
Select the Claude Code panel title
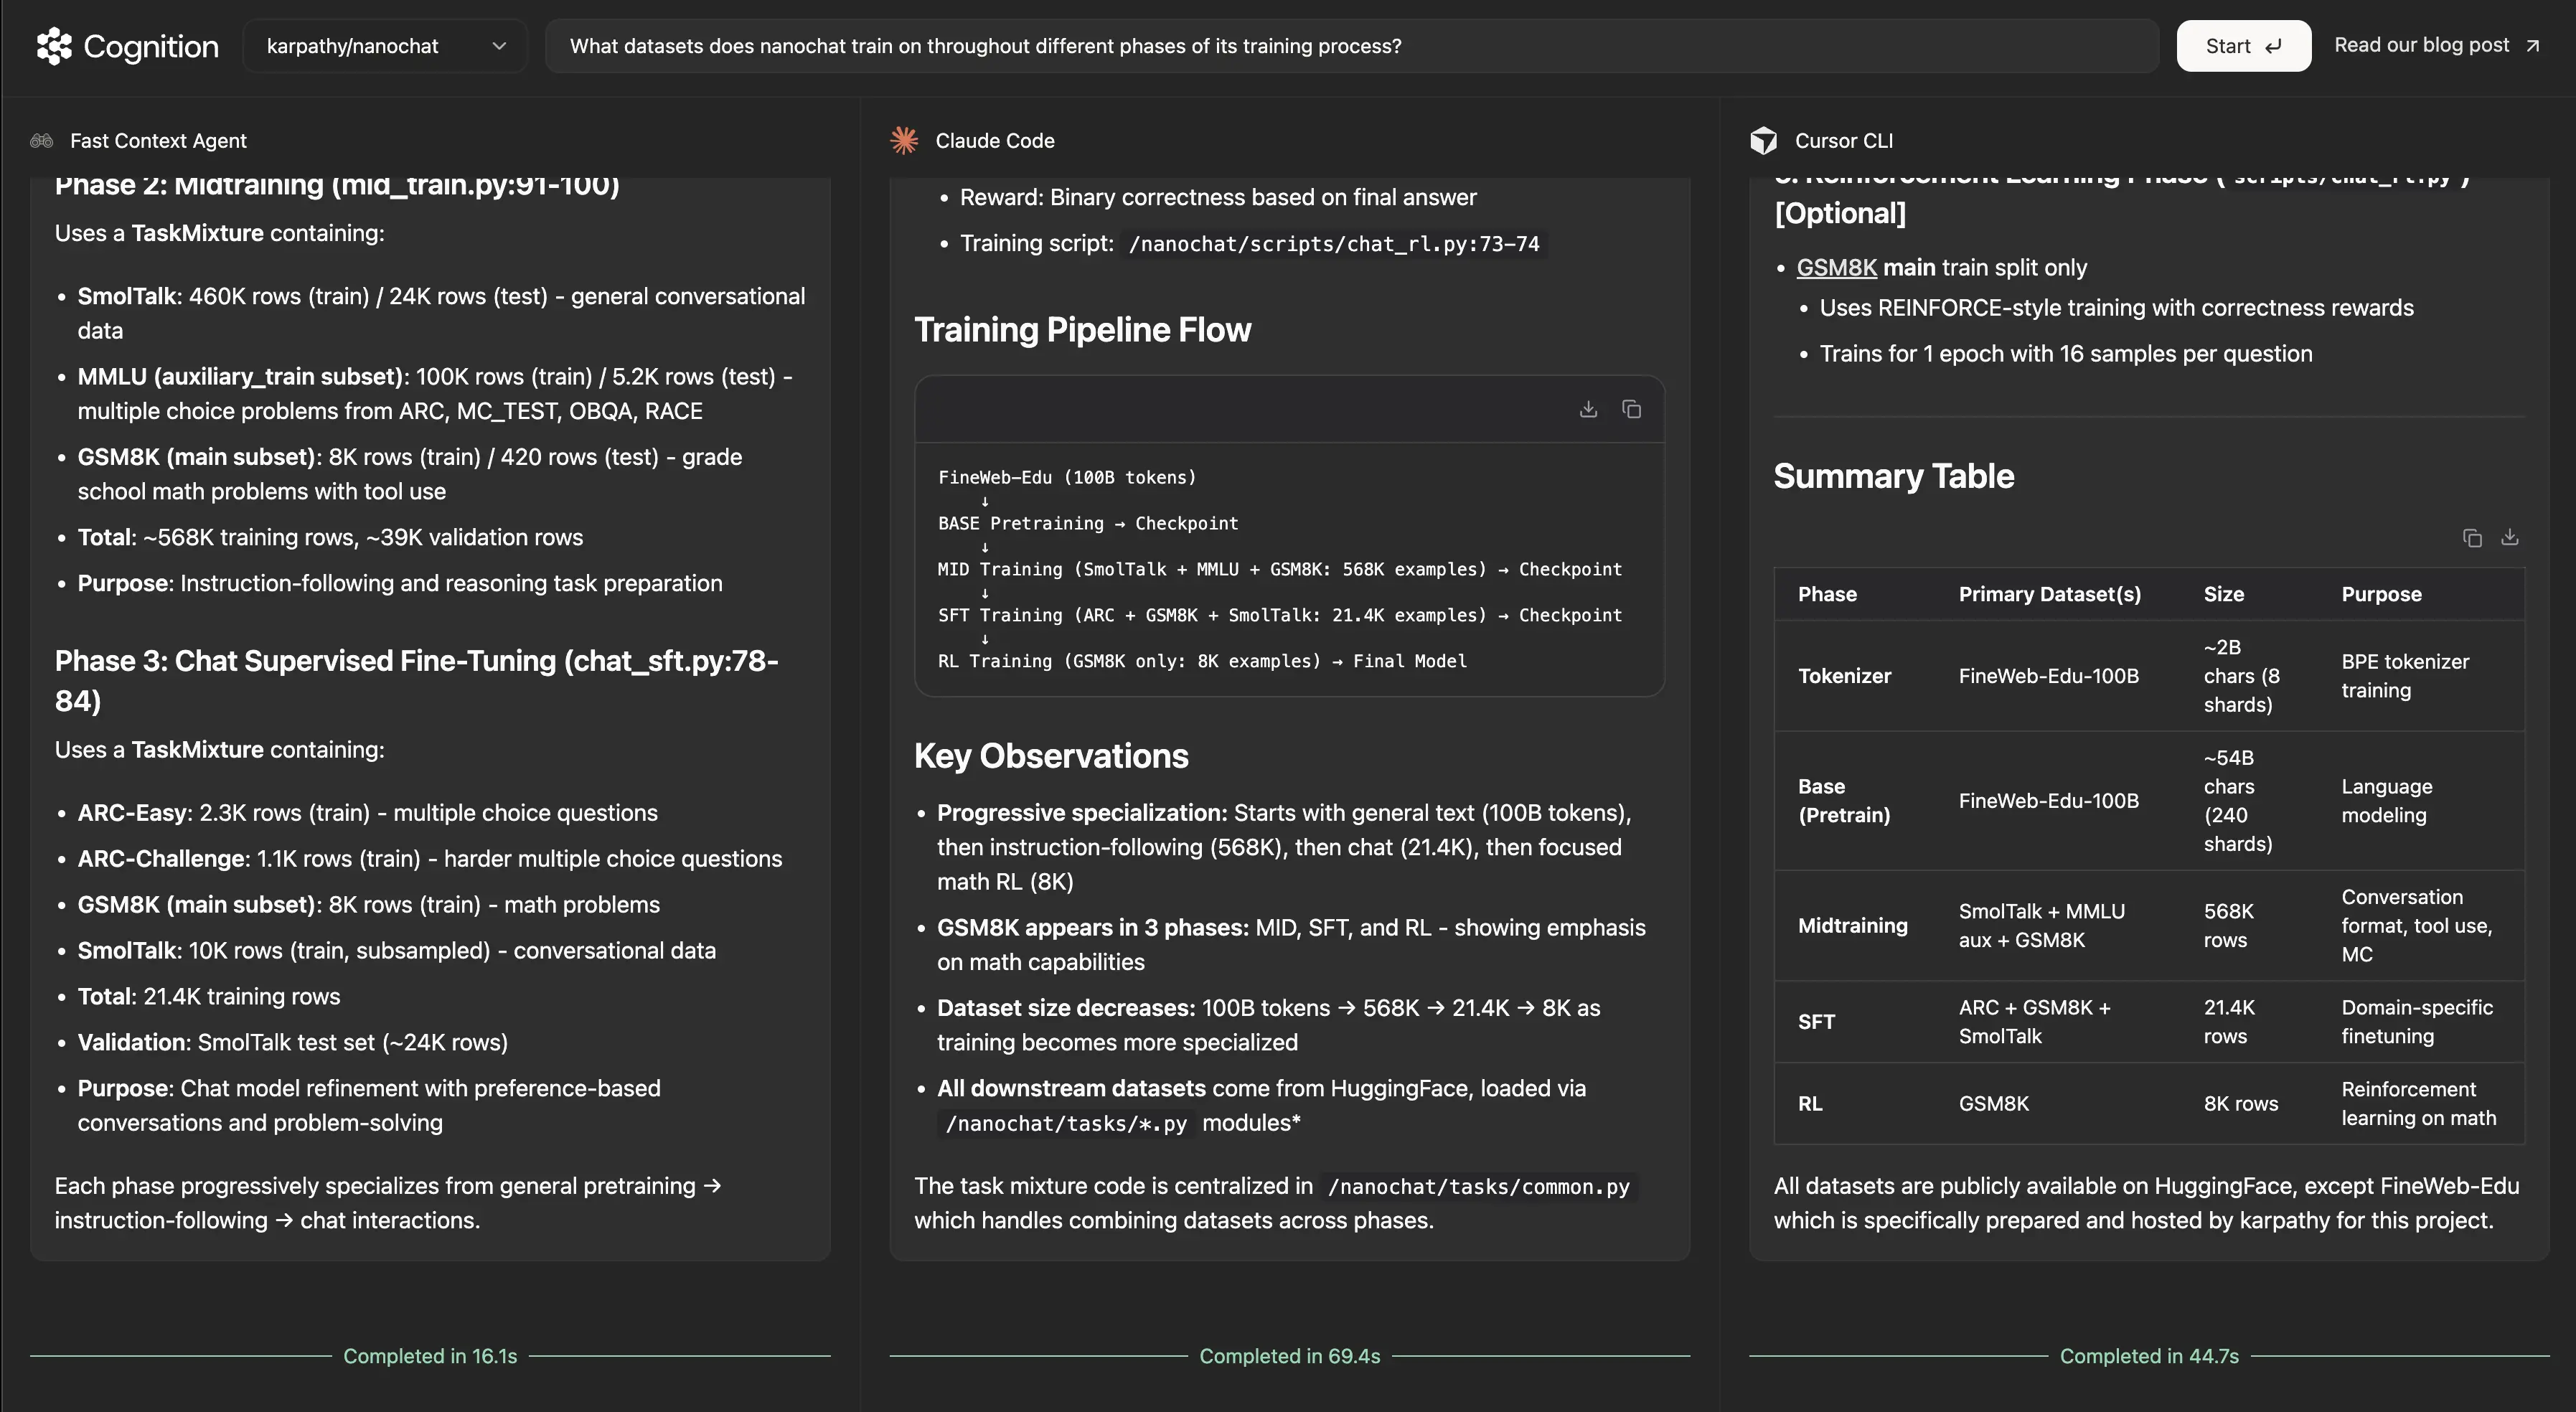[x=994, y=141]
